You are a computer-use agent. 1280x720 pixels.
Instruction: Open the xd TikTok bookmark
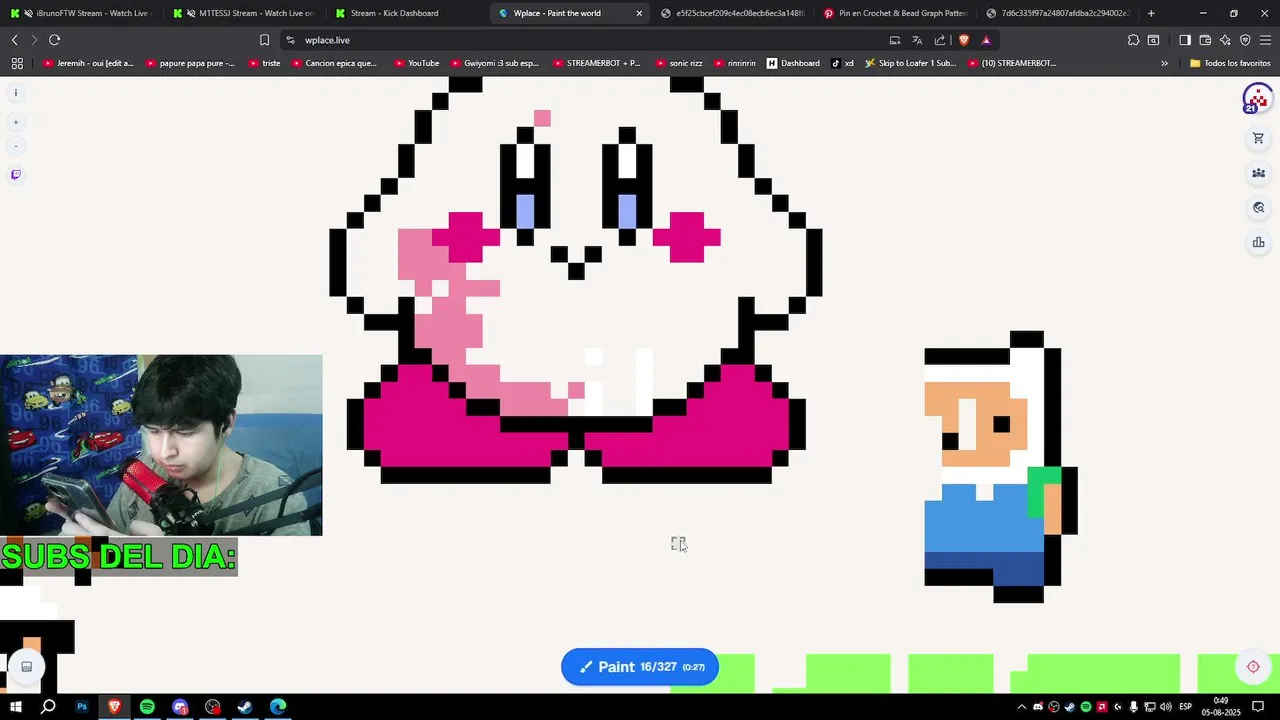click(x=843, y=63)
